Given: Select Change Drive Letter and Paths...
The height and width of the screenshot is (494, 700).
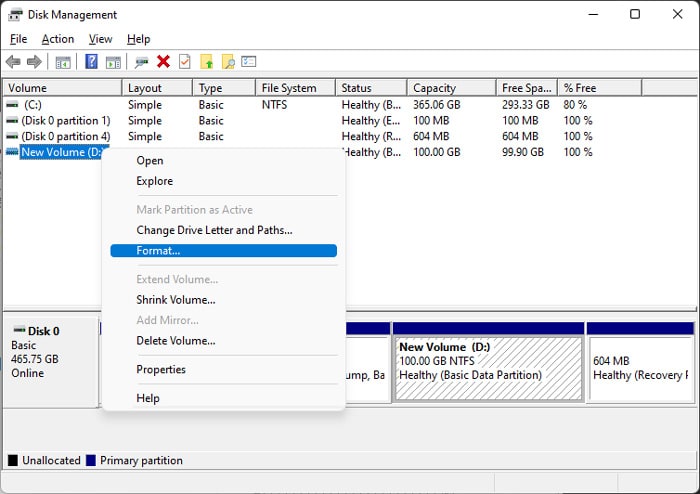Looking at the screenshot, I should click(x=223, y=230).
